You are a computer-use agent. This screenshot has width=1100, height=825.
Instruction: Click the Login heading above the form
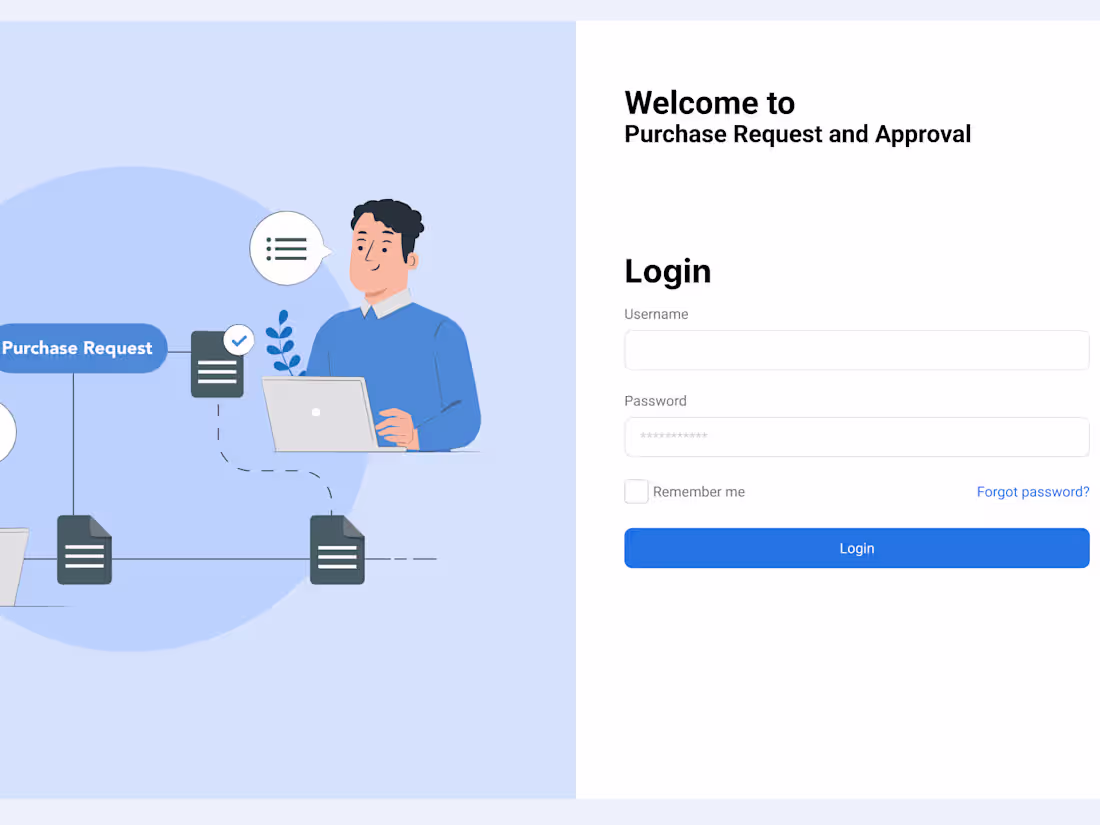pos(667,271)
